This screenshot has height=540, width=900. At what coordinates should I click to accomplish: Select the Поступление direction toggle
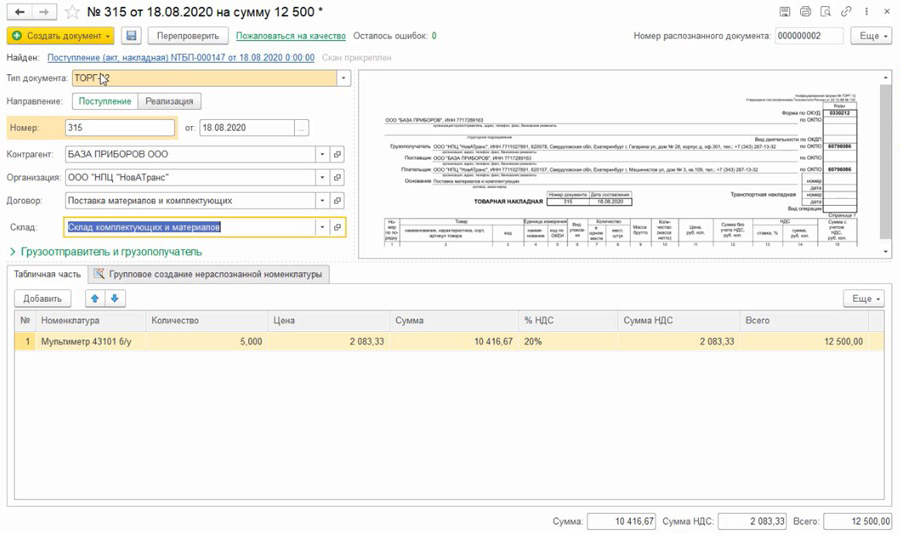tap(105, 101)
